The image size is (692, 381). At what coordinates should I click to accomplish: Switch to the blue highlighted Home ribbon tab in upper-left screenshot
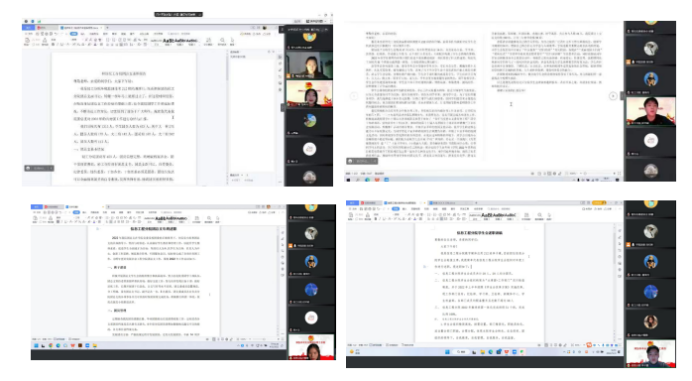[74, 34]
